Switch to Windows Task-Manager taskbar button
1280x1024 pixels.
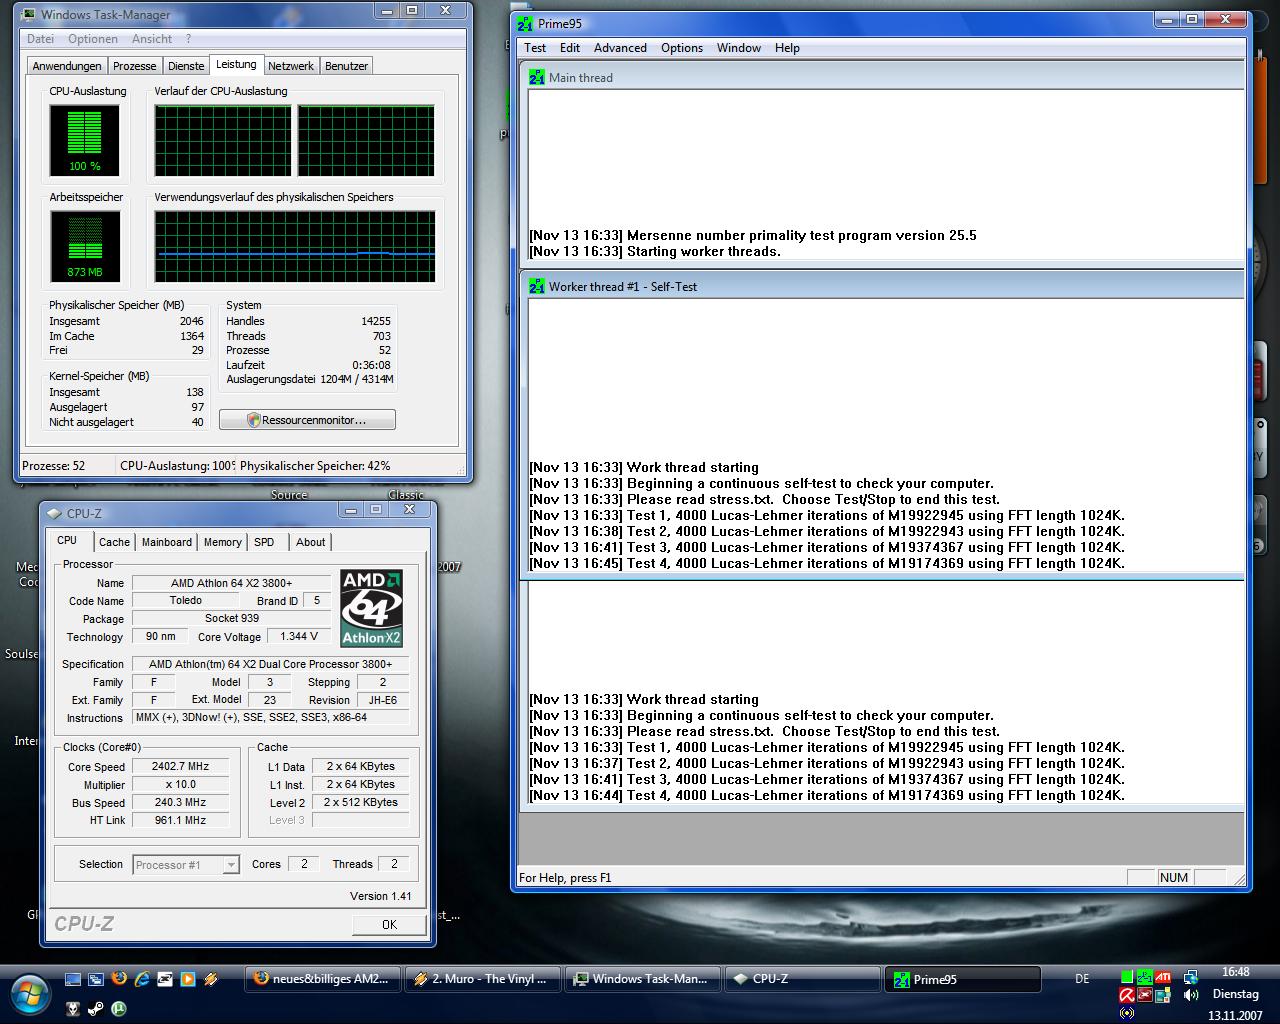[642, 979]
